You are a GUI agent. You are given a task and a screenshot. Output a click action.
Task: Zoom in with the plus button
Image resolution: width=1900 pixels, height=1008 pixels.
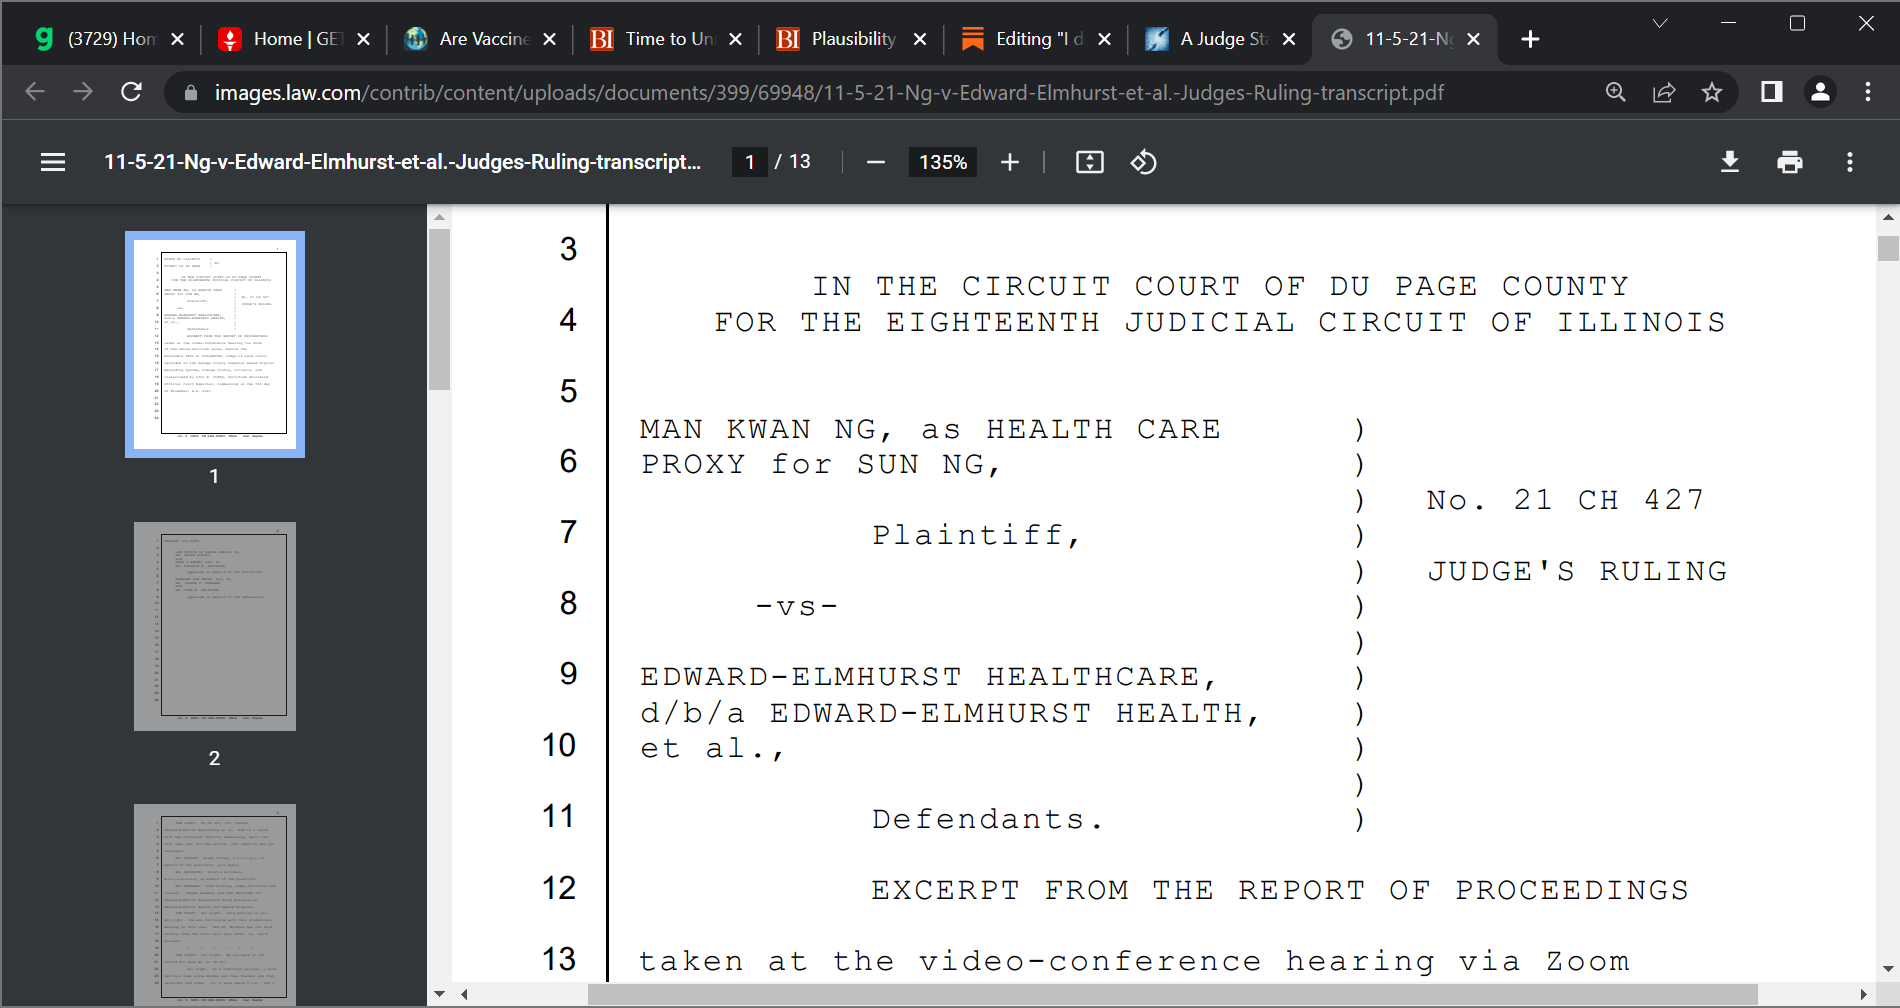(x=1010, y=162)
